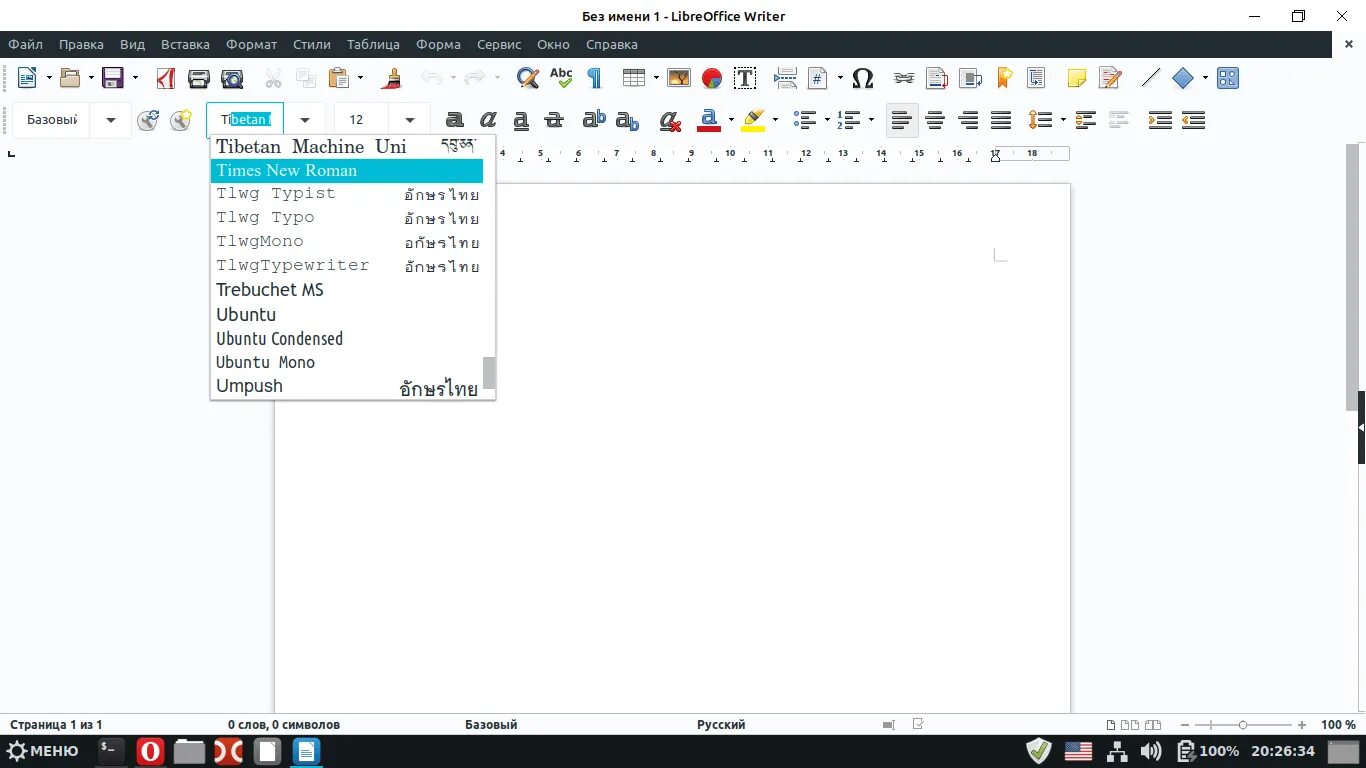Open the Правка menu
Screen dimensions: 1366x768
click(81, 44)
